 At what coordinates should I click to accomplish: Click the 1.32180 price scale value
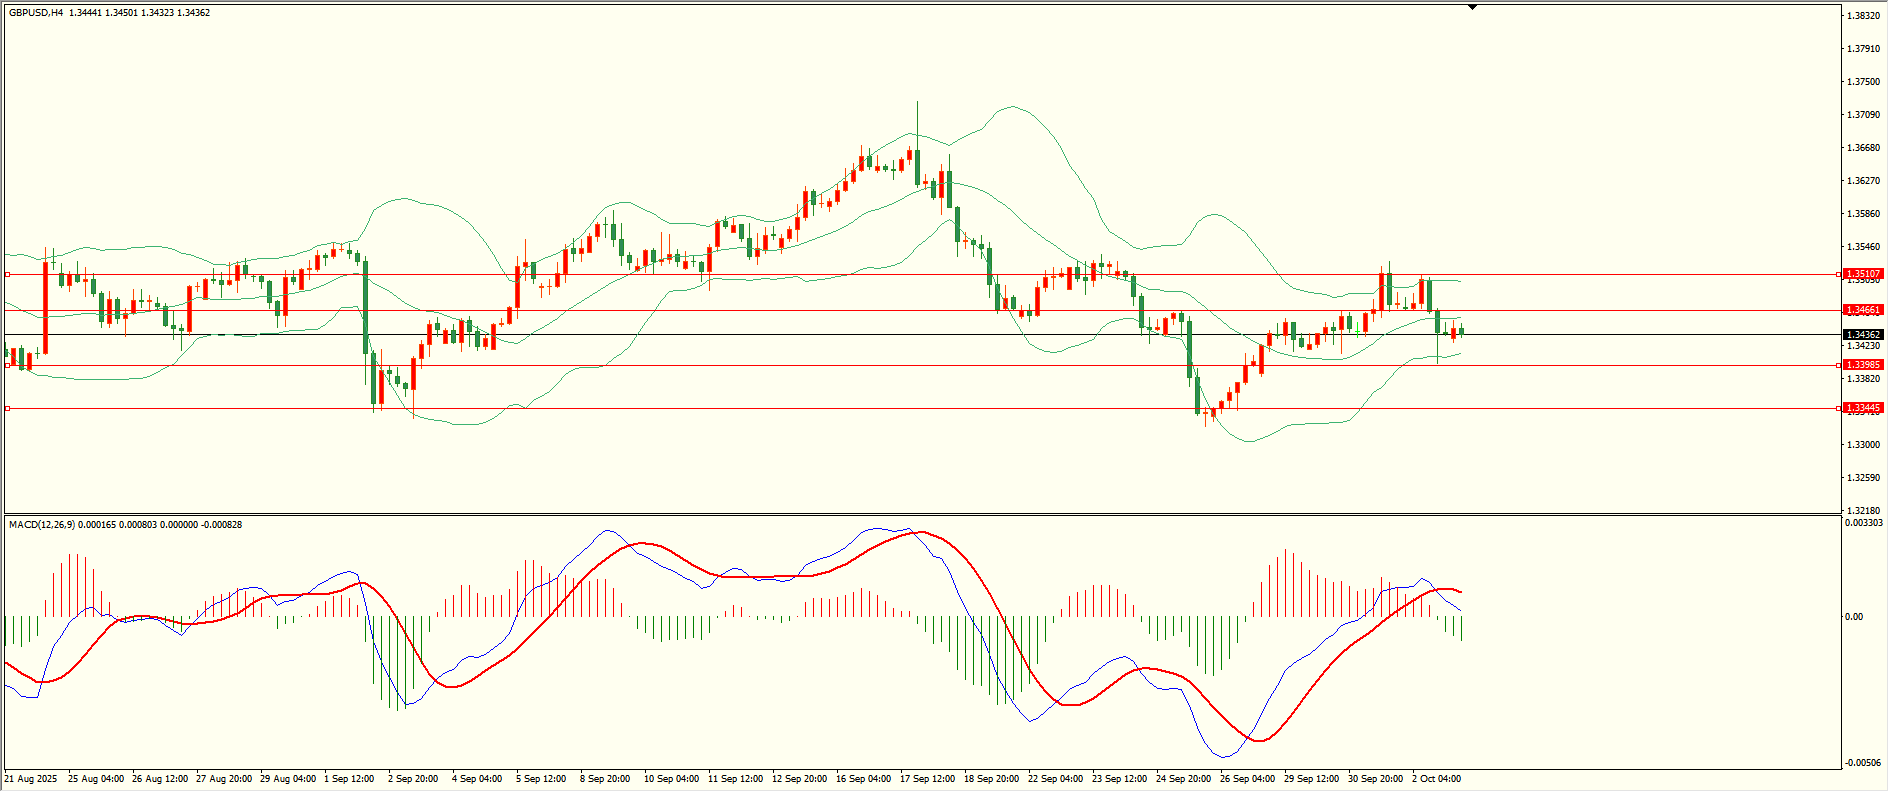(x=1863, y=510)
